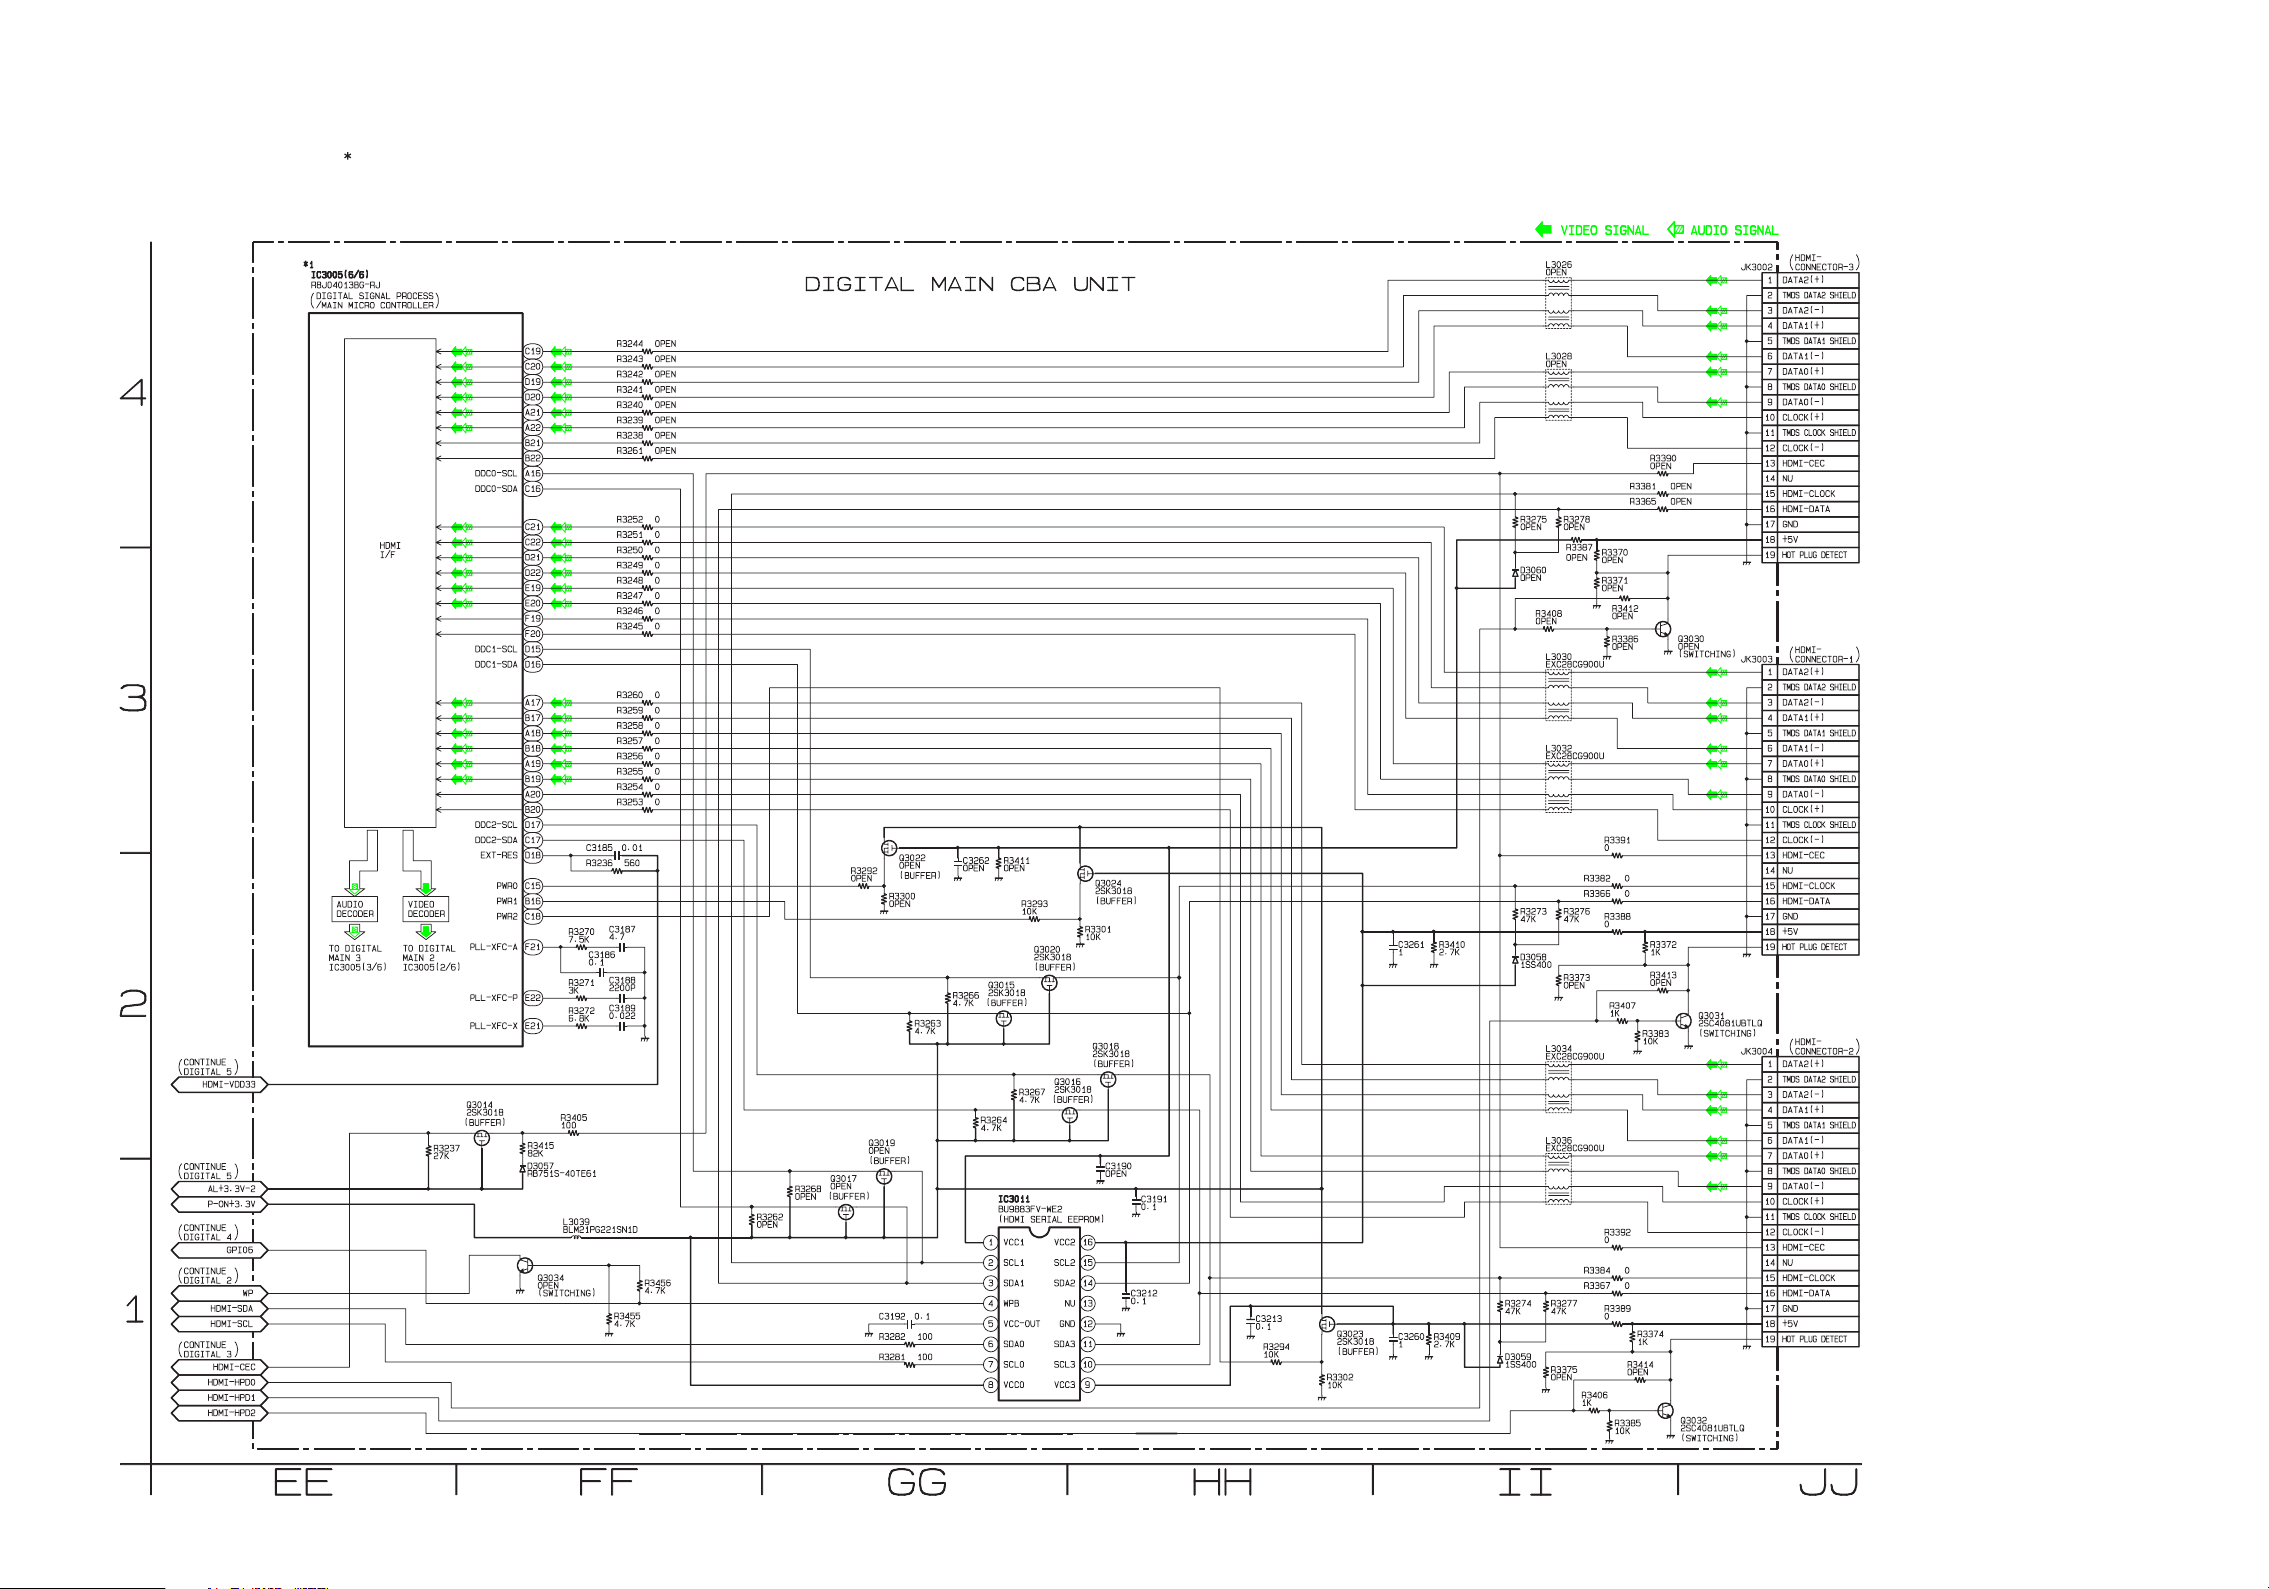Click JK3002 pin 19 HOT PLUG DETECT
This screenshot has height=1589, width=2269.
1813,555
